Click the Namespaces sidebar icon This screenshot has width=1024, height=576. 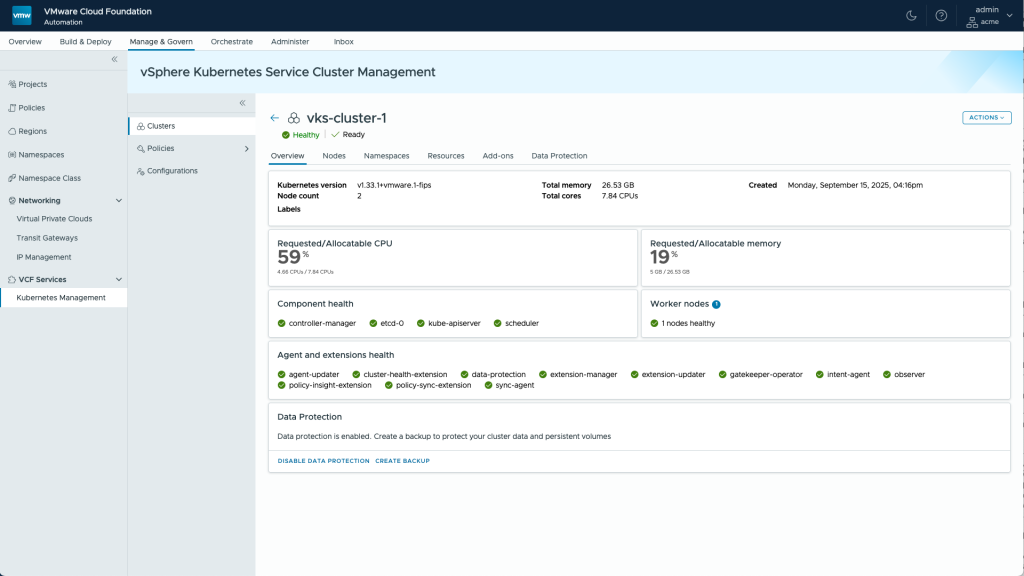[x=12, y=155]
